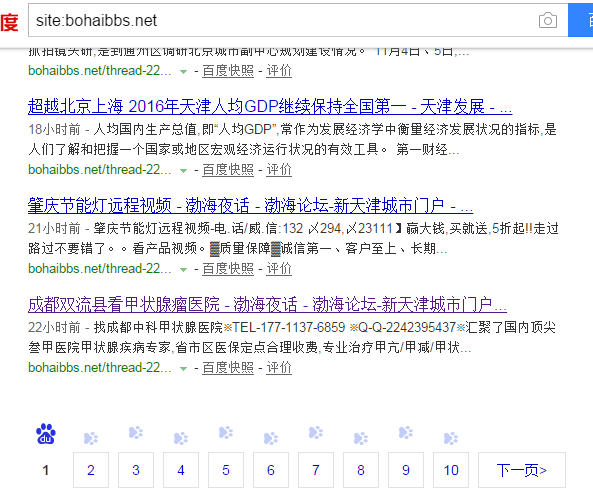Click the bohaibbs.net URL under the 成都双流县 result
Viewport: 593px width, 495px height.
click(100, 368)
